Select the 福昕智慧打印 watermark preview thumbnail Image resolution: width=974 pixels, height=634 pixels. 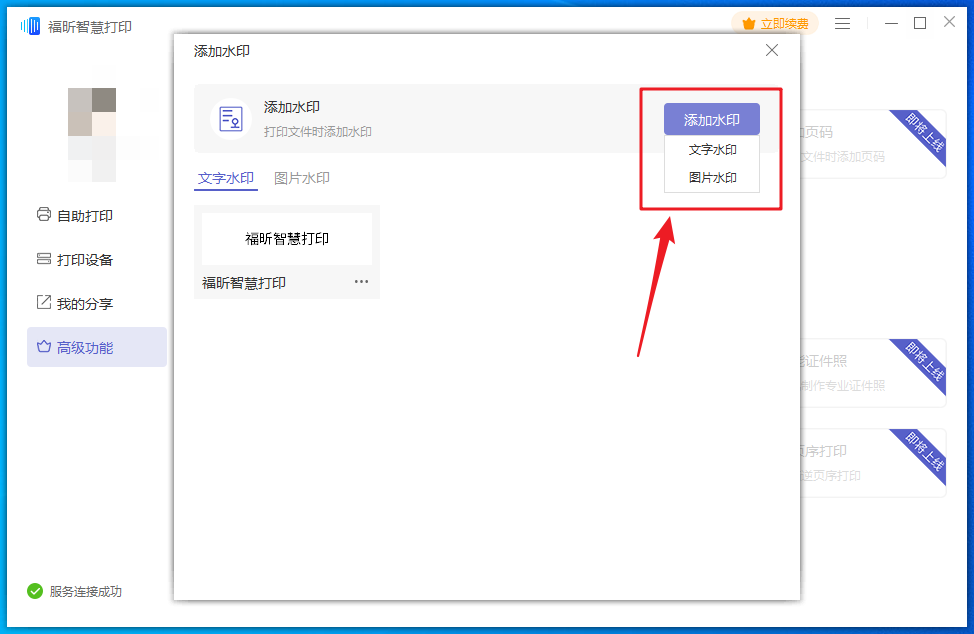pyautogui.click(x=287, y=239)
